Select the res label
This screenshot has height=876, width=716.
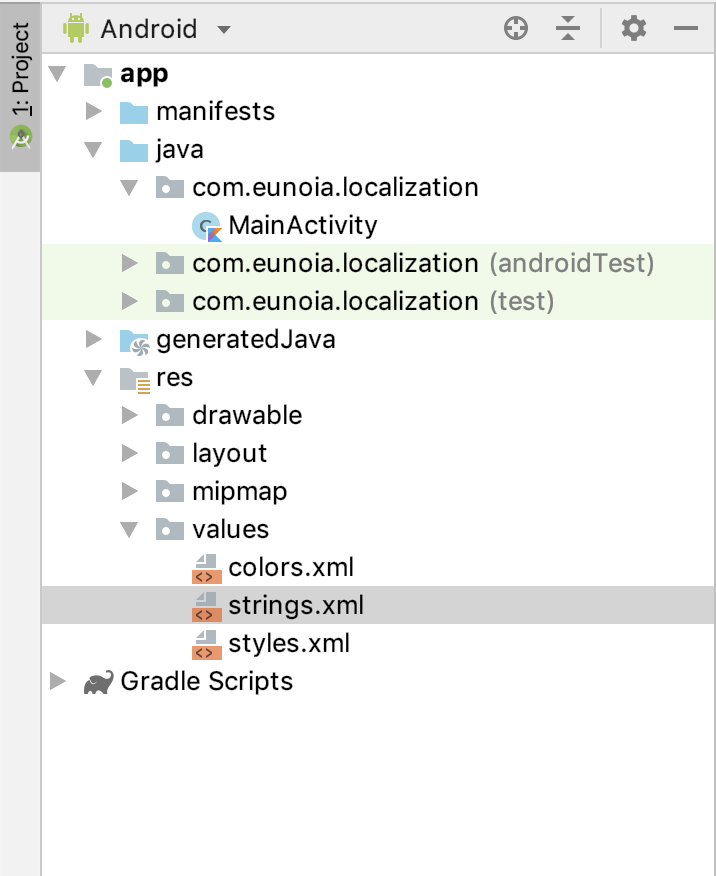click(175, 378)
